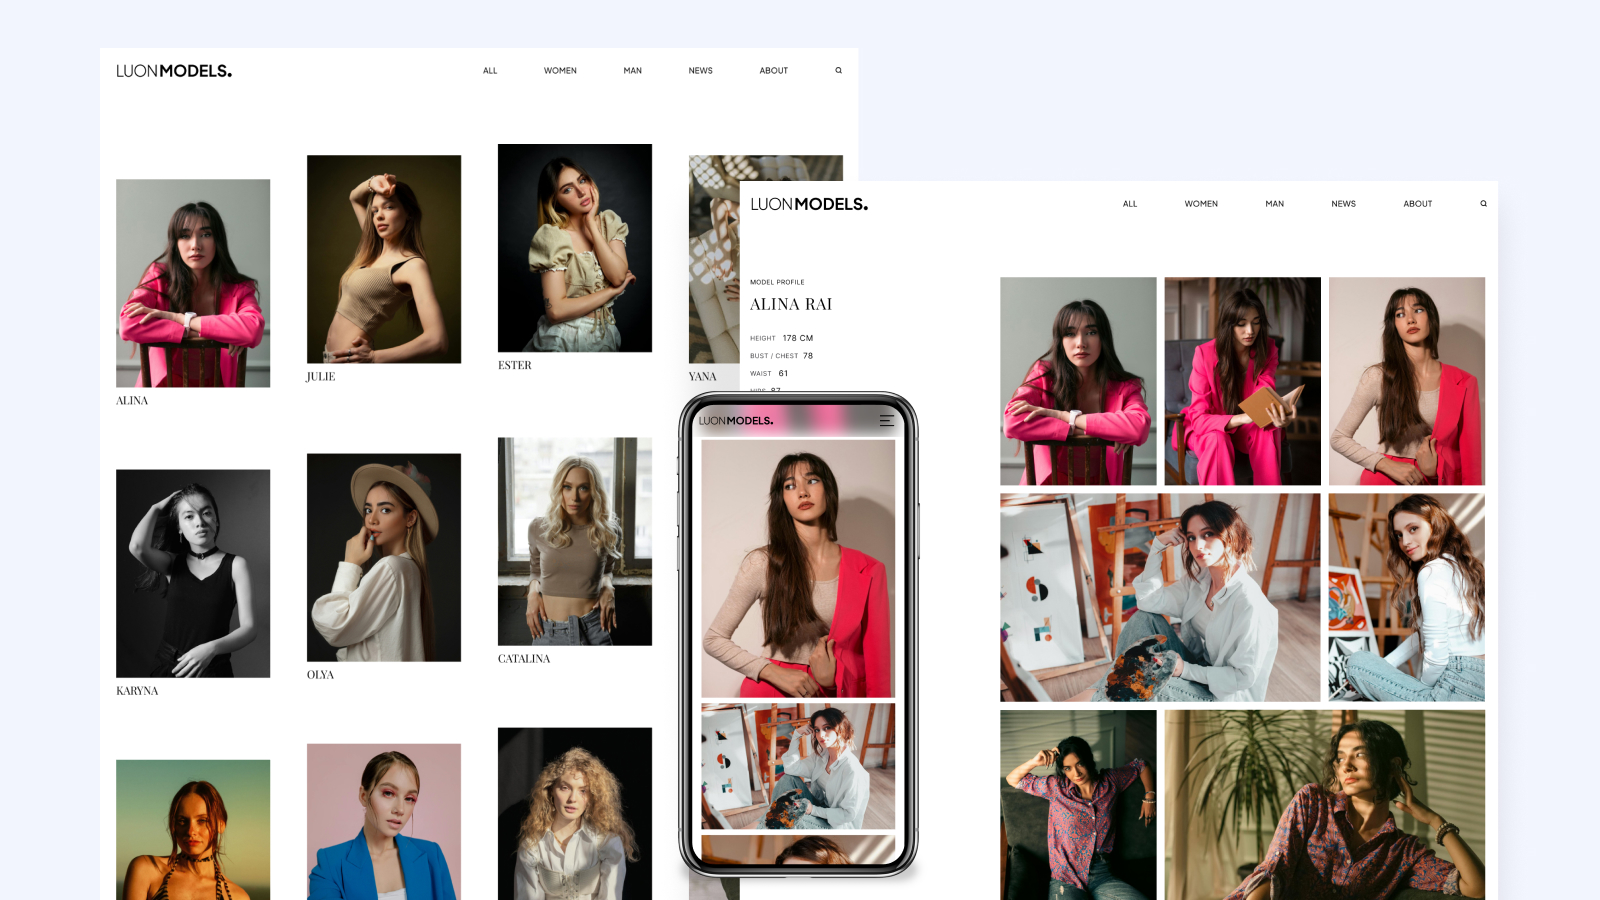
Task: Select MAN in profile page navigation
Action: tap(1274, 204)
